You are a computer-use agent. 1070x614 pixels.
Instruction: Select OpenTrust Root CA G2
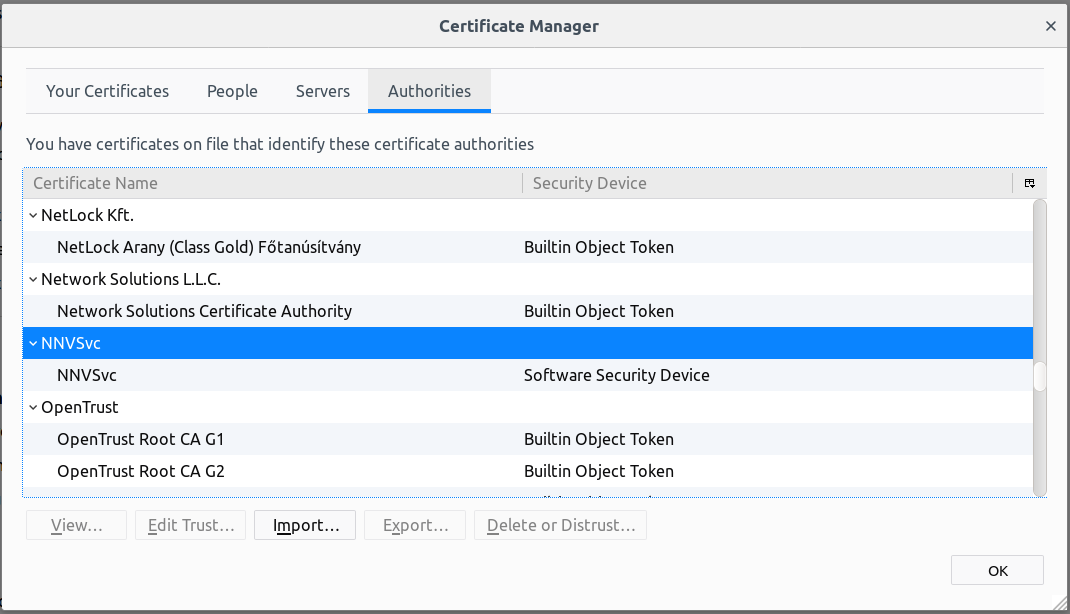[141, 471]
